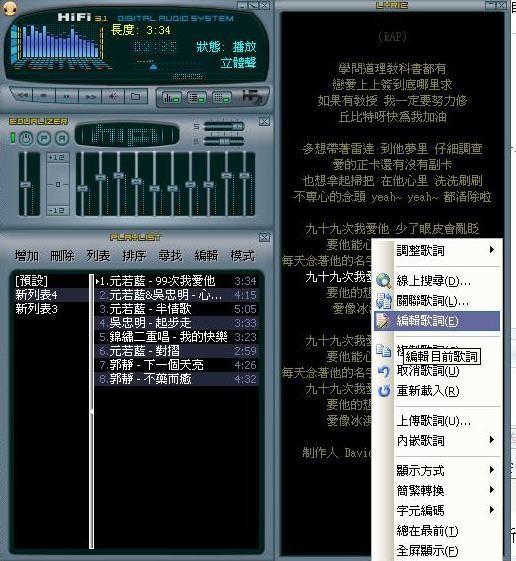The width and height of the screenshot is (516, 561).
Task: Expand the 字元編碼 submenu
Action: 437,511
